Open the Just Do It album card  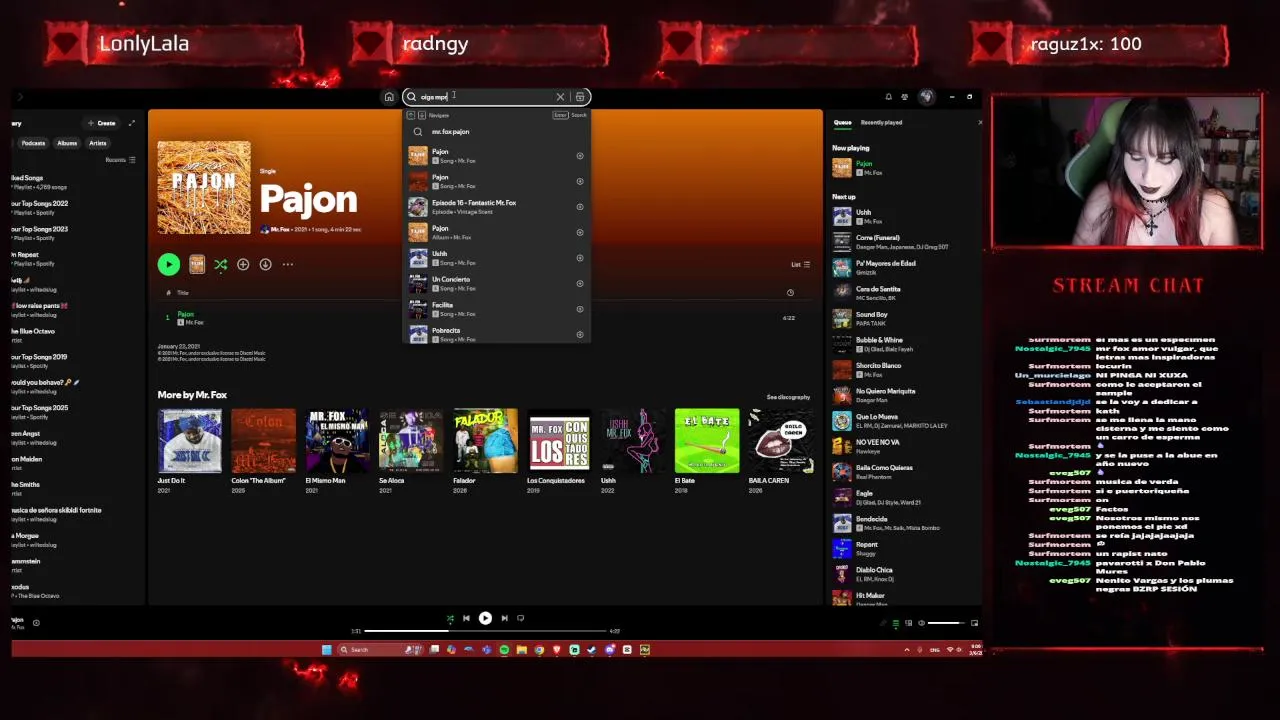(189, 451)
